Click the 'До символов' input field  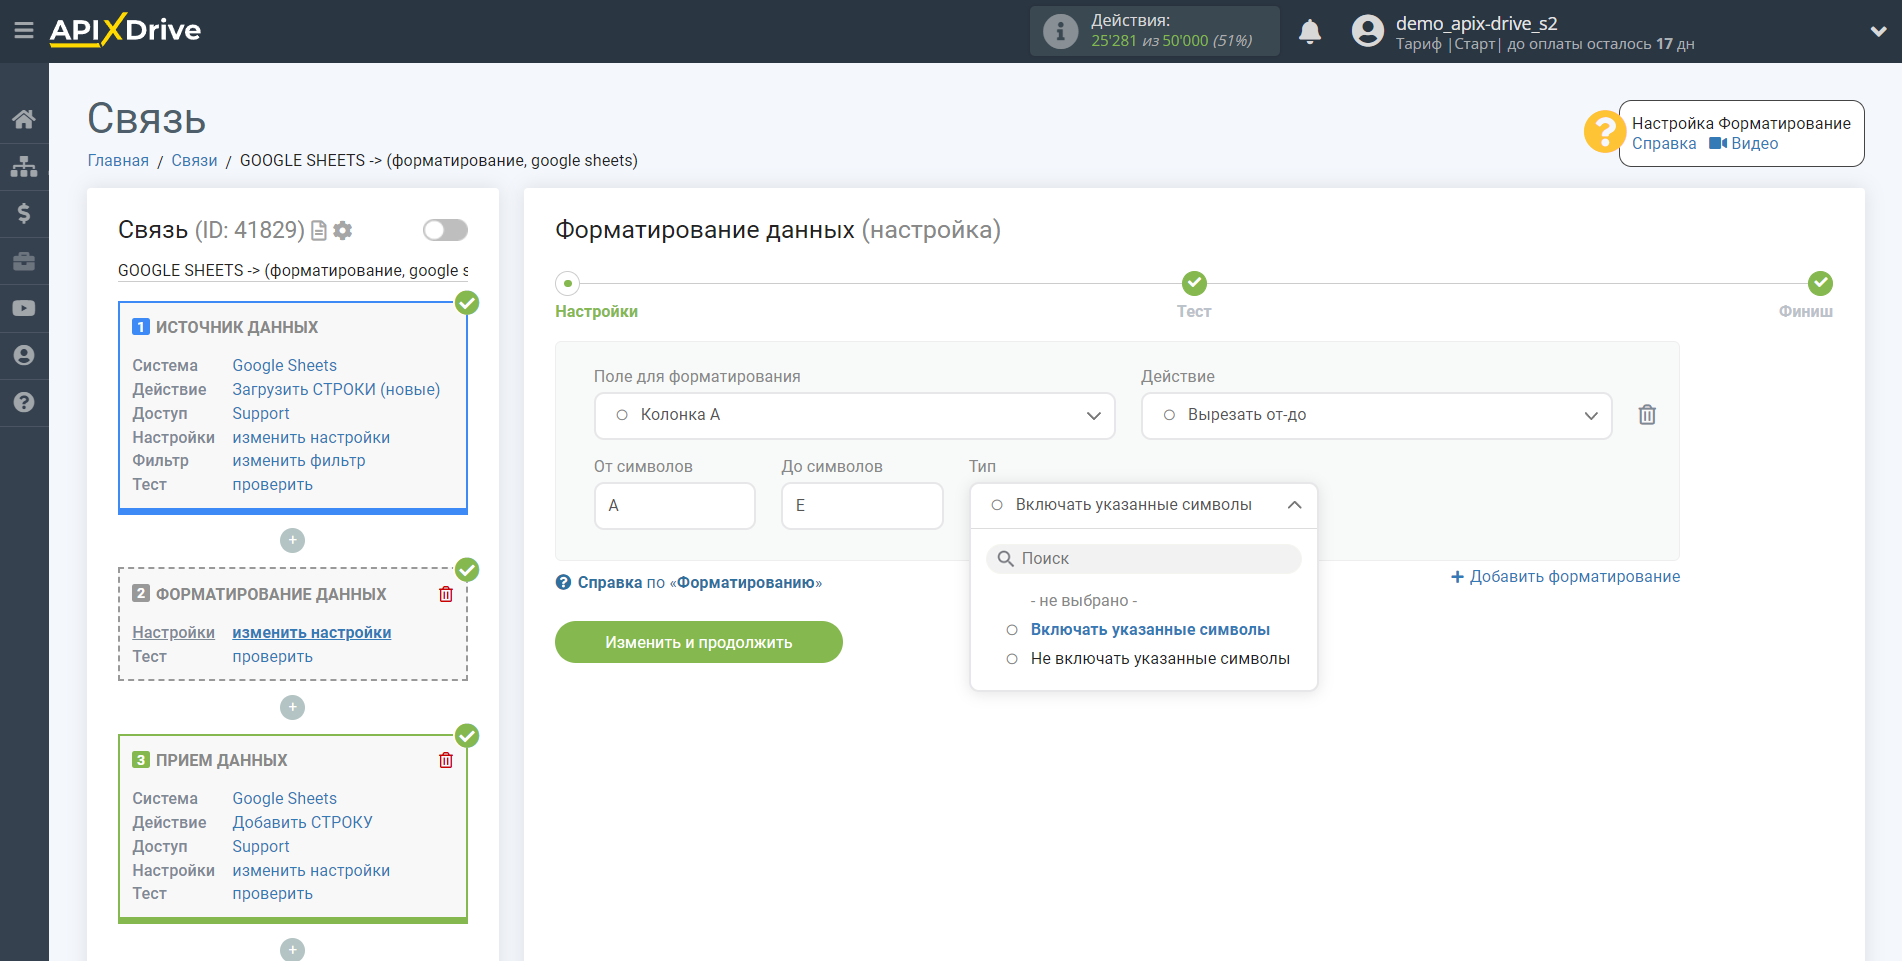(862, 506)
